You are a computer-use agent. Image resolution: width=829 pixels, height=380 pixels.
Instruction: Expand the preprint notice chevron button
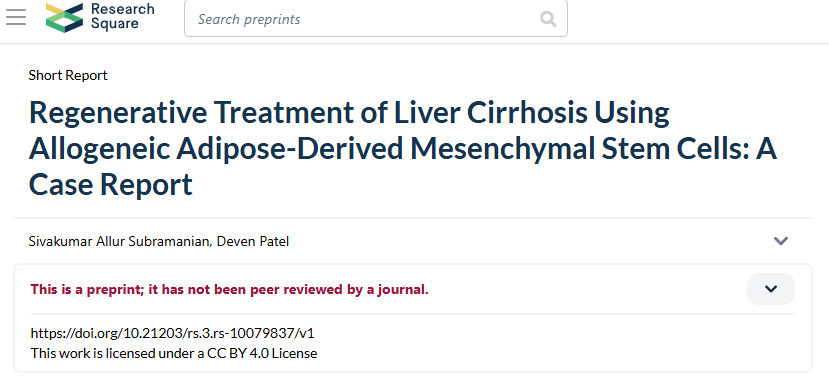[771, 289]
